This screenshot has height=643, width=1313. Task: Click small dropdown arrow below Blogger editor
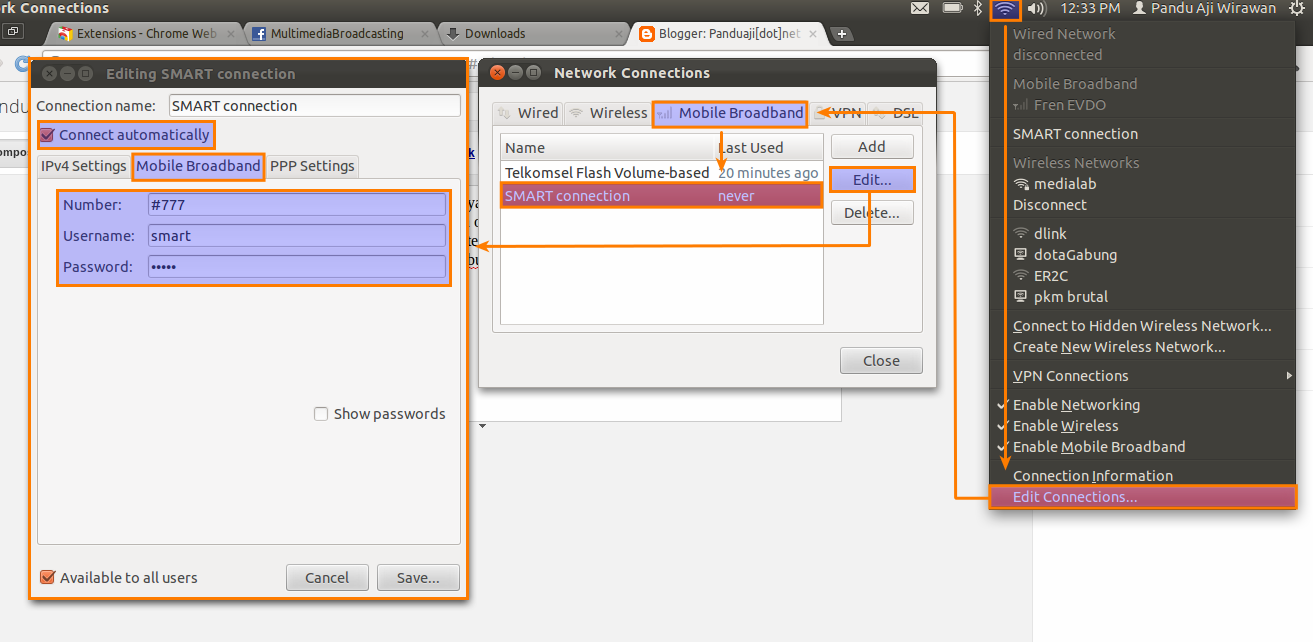482,427
